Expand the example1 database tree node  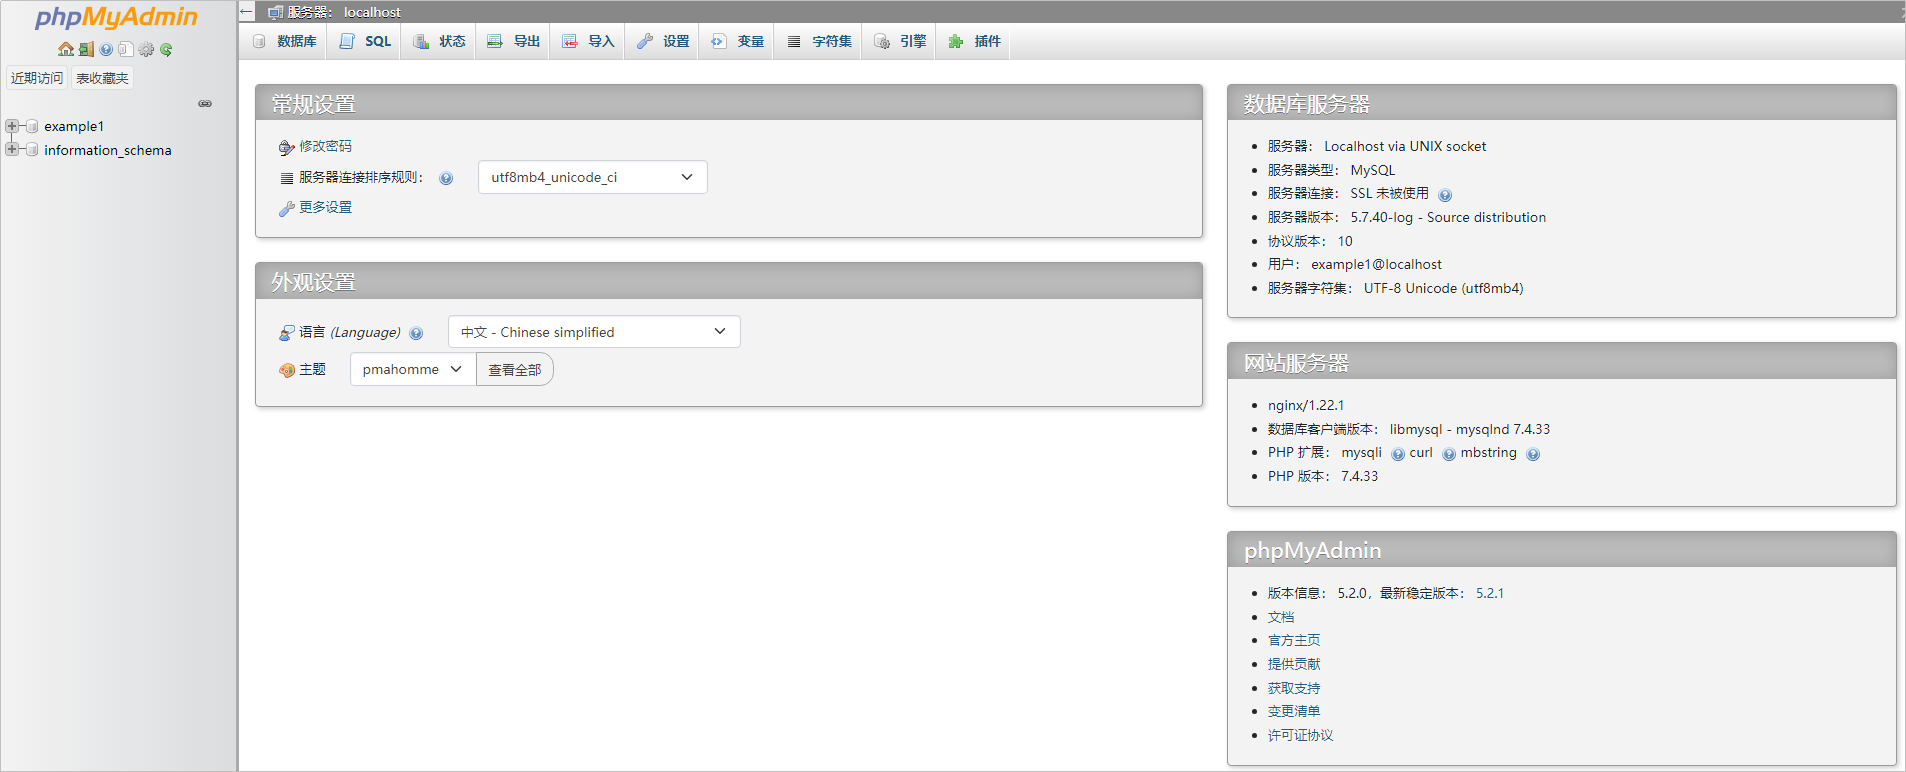pyautogui.click(x=12, y=126)
